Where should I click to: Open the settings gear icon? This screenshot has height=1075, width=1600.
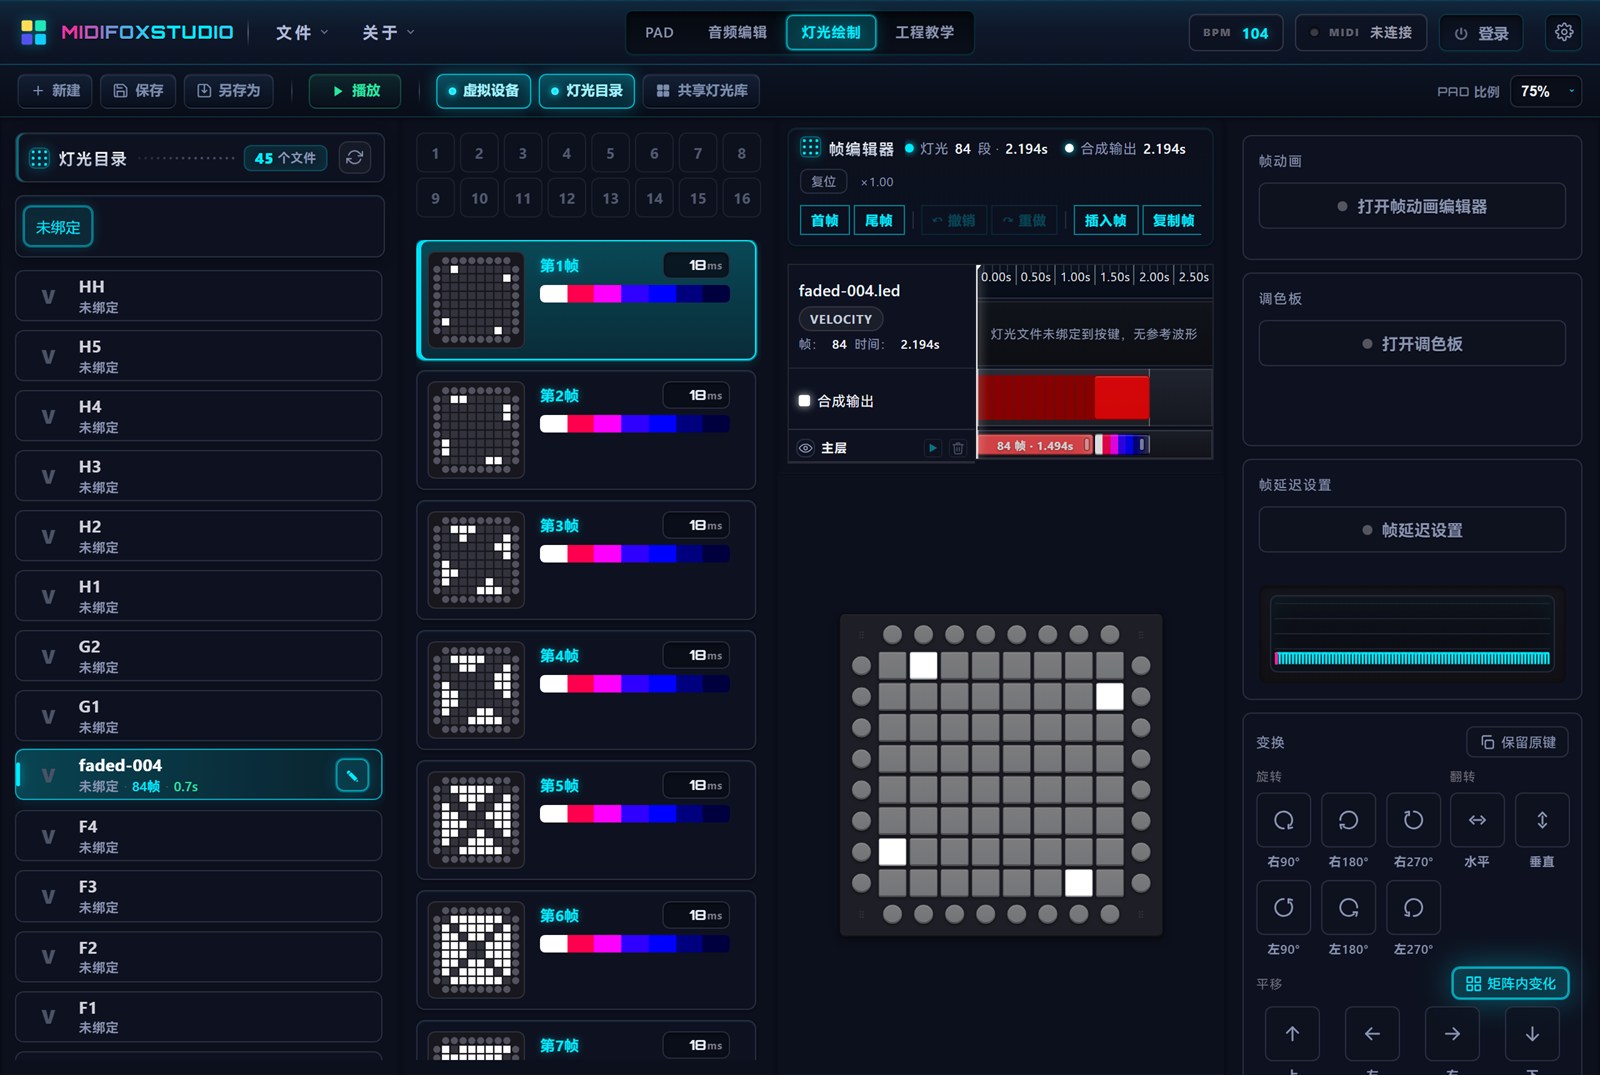tap(1564, 32)
